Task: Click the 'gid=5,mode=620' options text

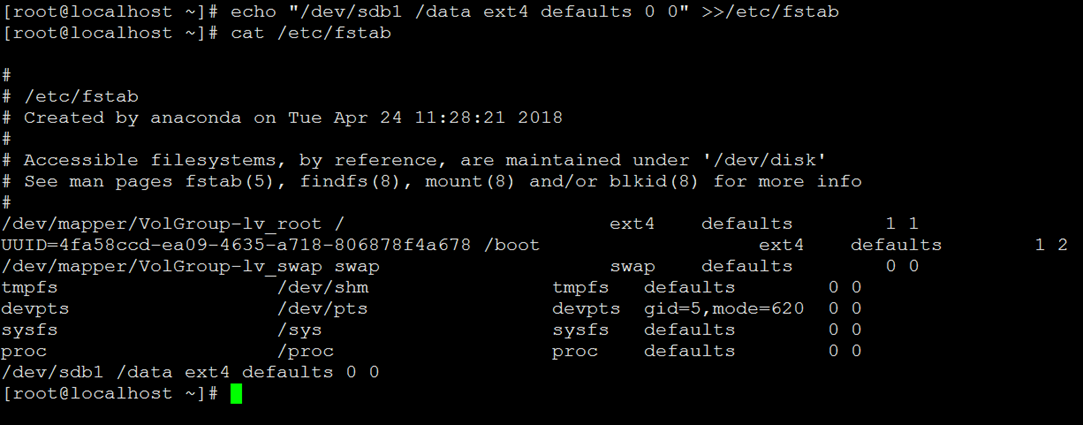Action: point(724,309)
